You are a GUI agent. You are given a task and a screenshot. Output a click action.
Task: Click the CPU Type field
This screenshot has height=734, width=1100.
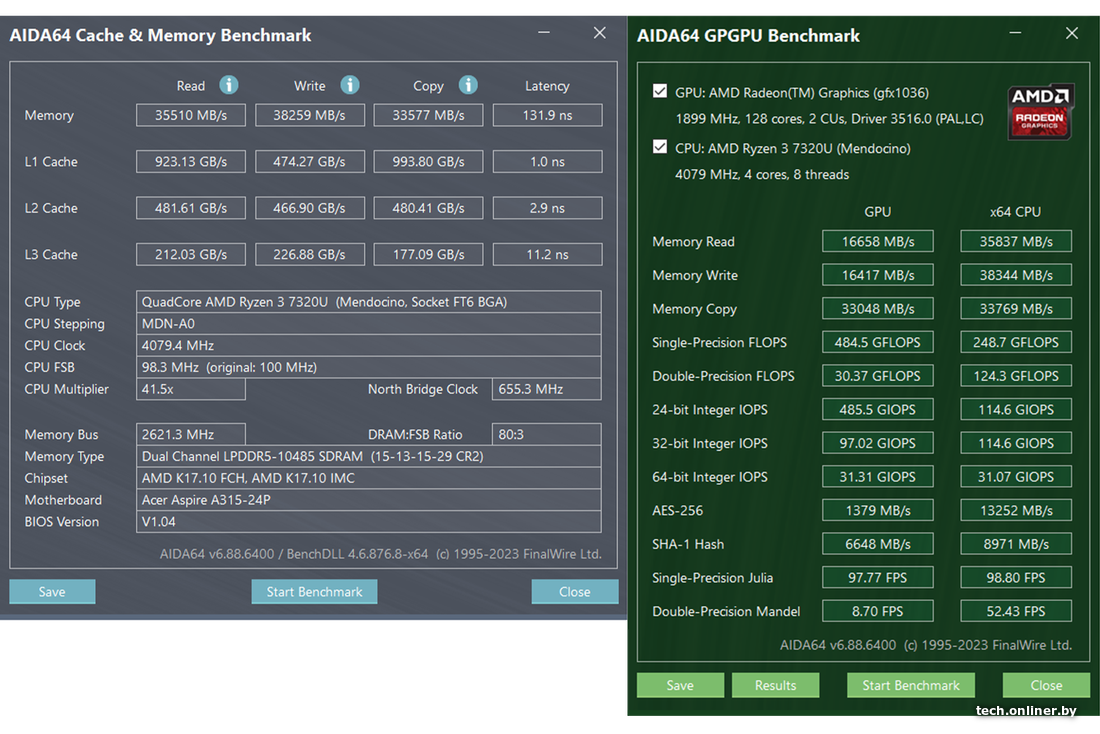click(368, 302)
